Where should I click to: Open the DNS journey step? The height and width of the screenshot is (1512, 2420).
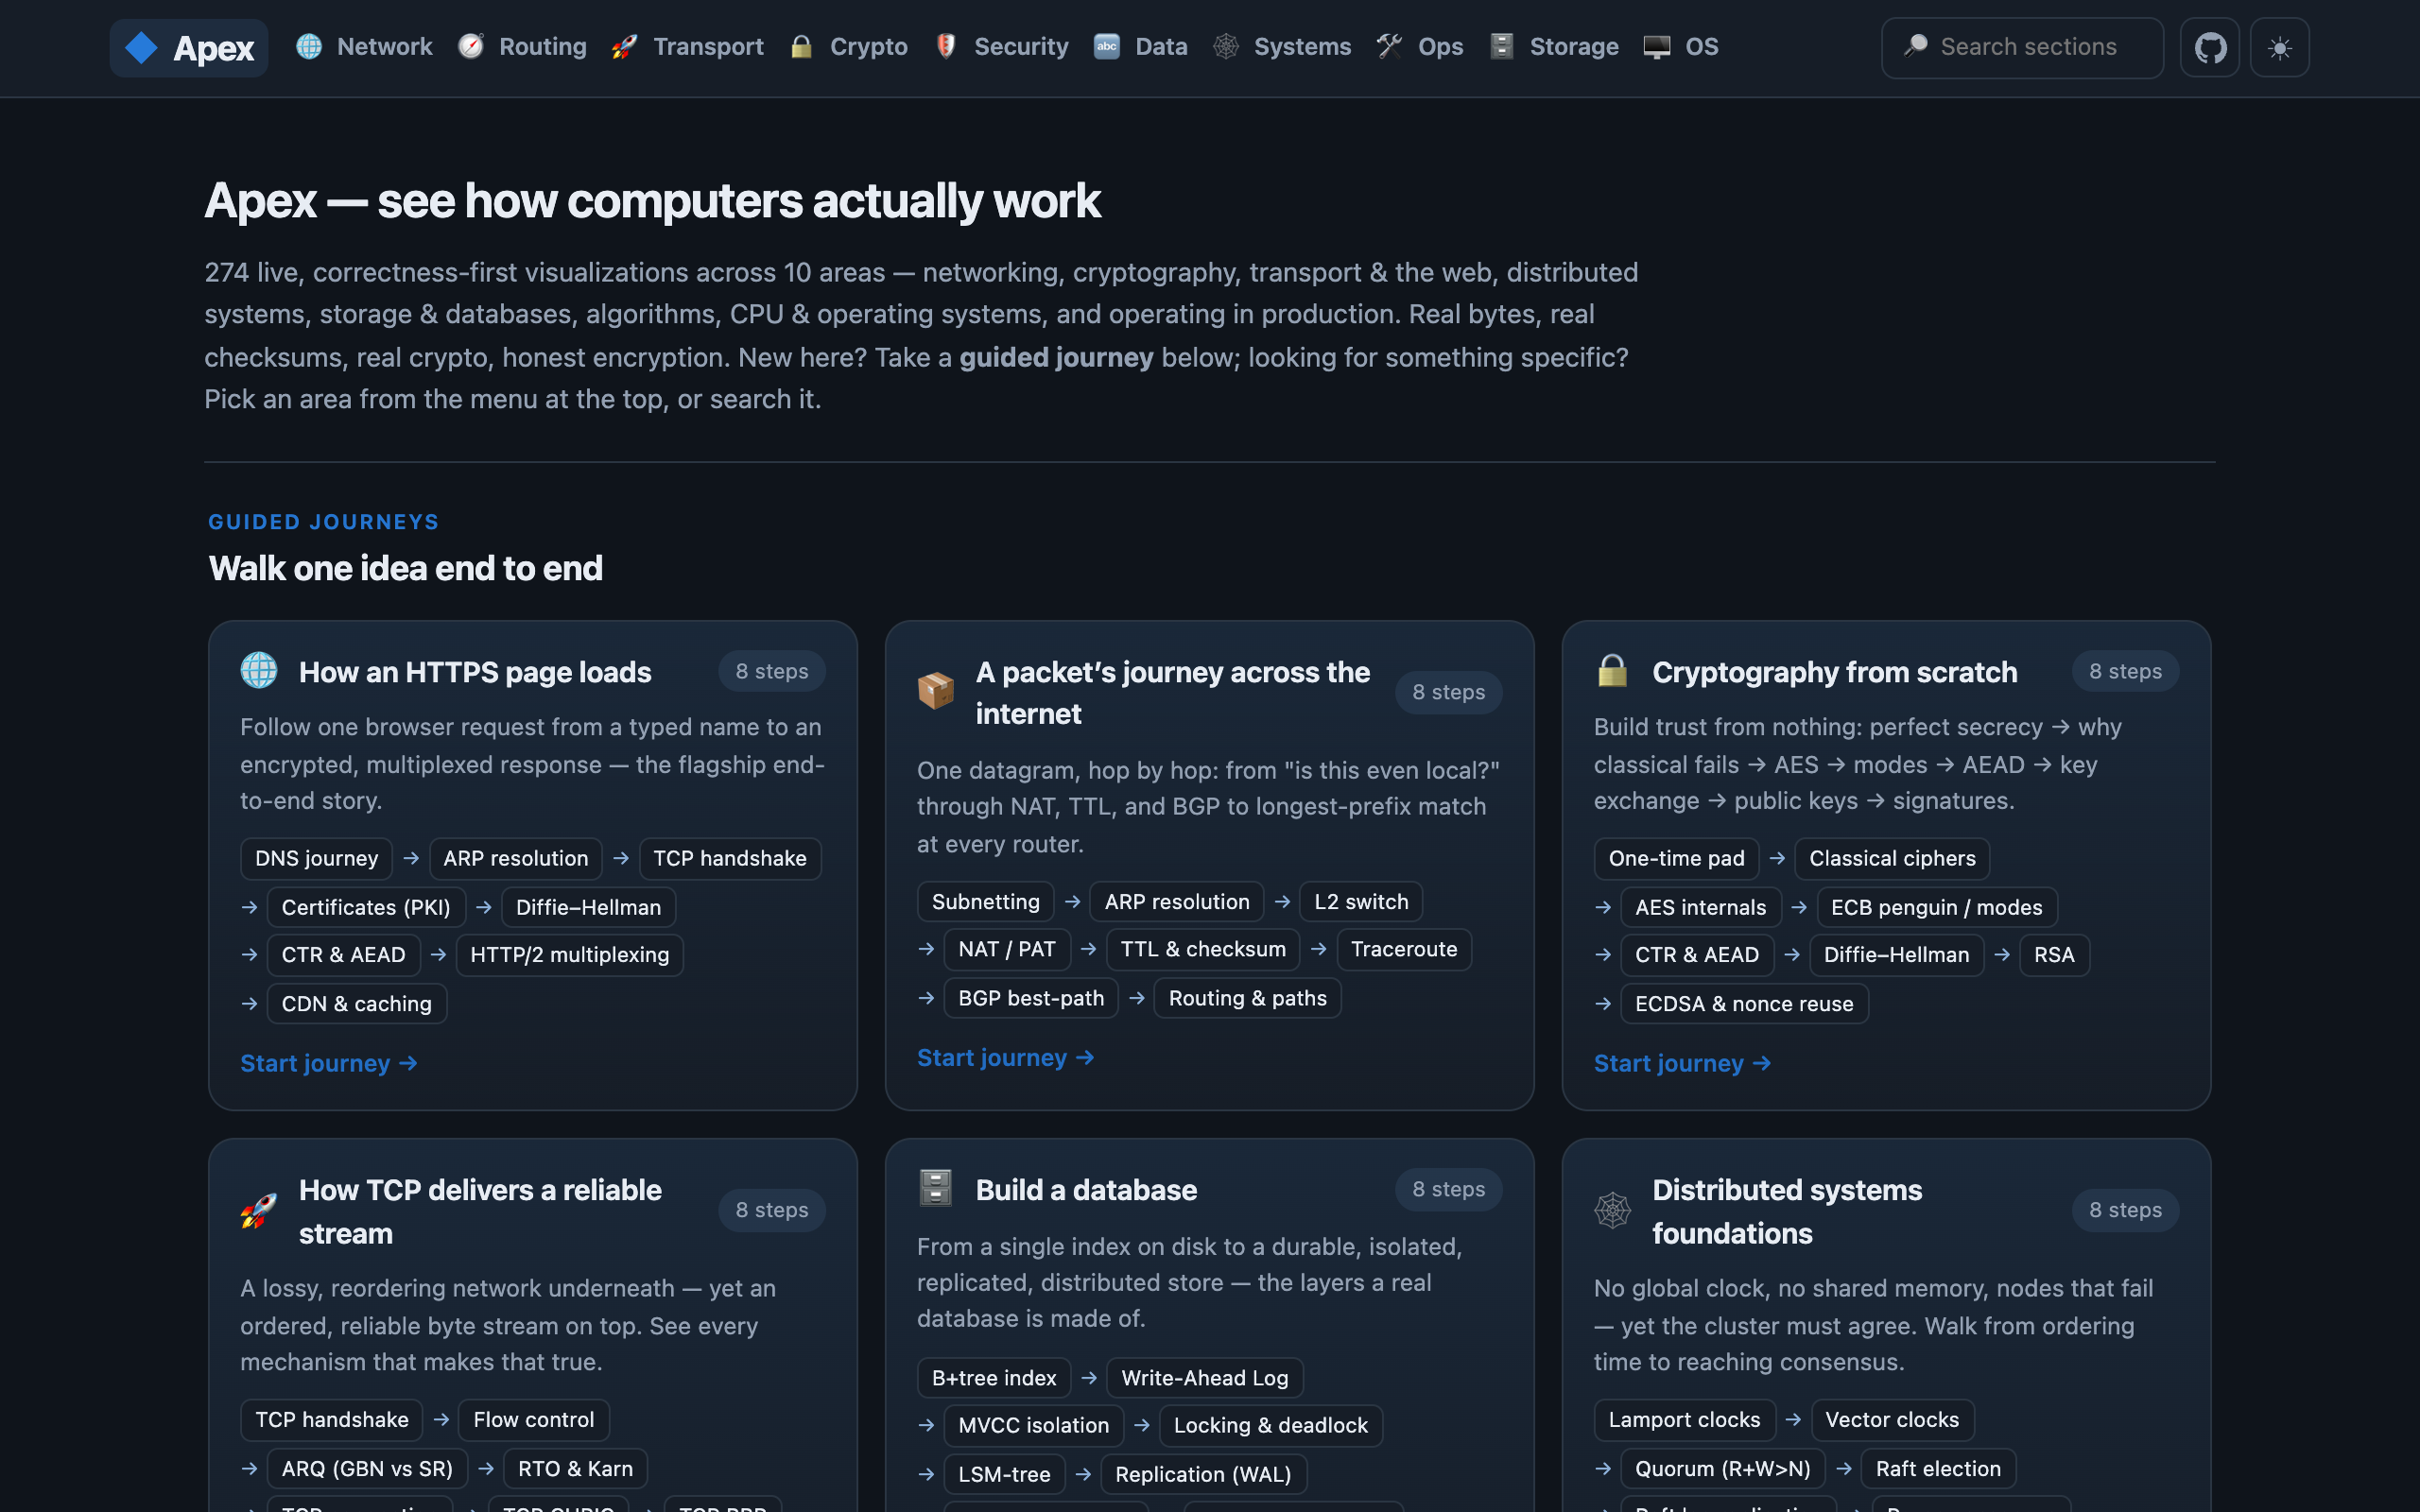click(x=316, y=858)
